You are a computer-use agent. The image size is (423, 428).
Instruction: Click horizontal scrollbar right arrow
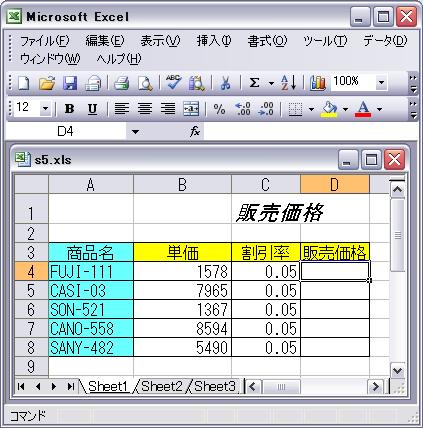(375, 387)
